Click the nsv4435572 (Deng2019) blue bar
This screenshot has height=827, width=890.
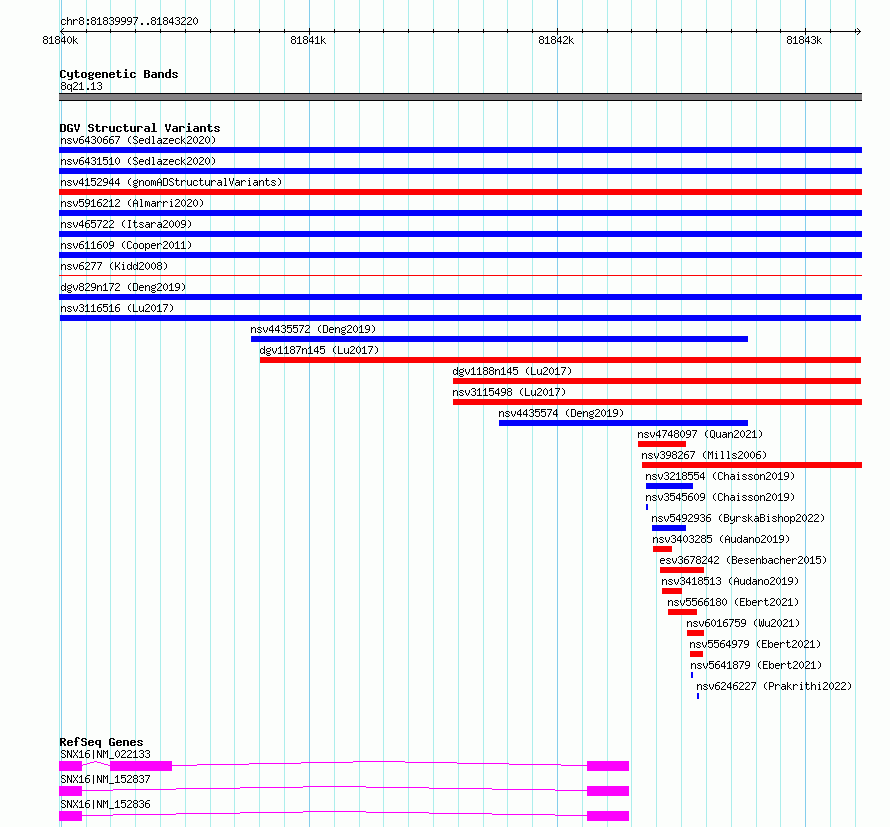[x=499, y=339]
